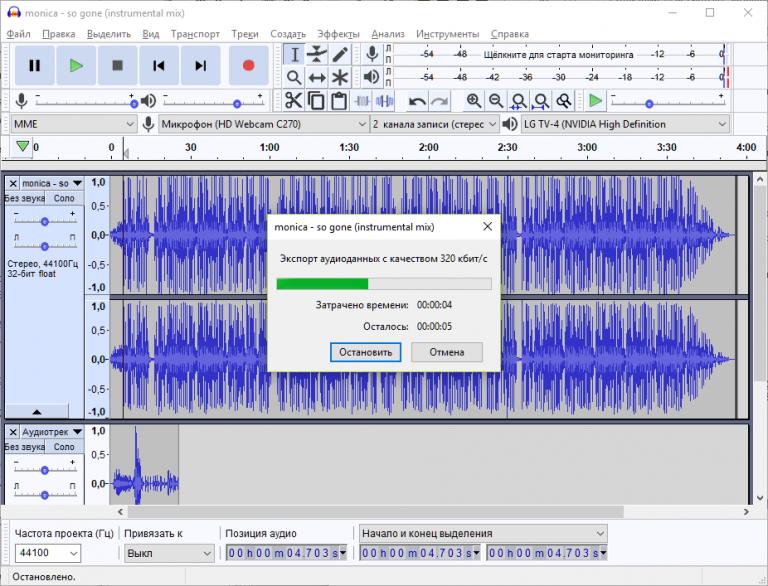Click the Zoom toggle icon

pyautogui.click(x=564, y=101)
